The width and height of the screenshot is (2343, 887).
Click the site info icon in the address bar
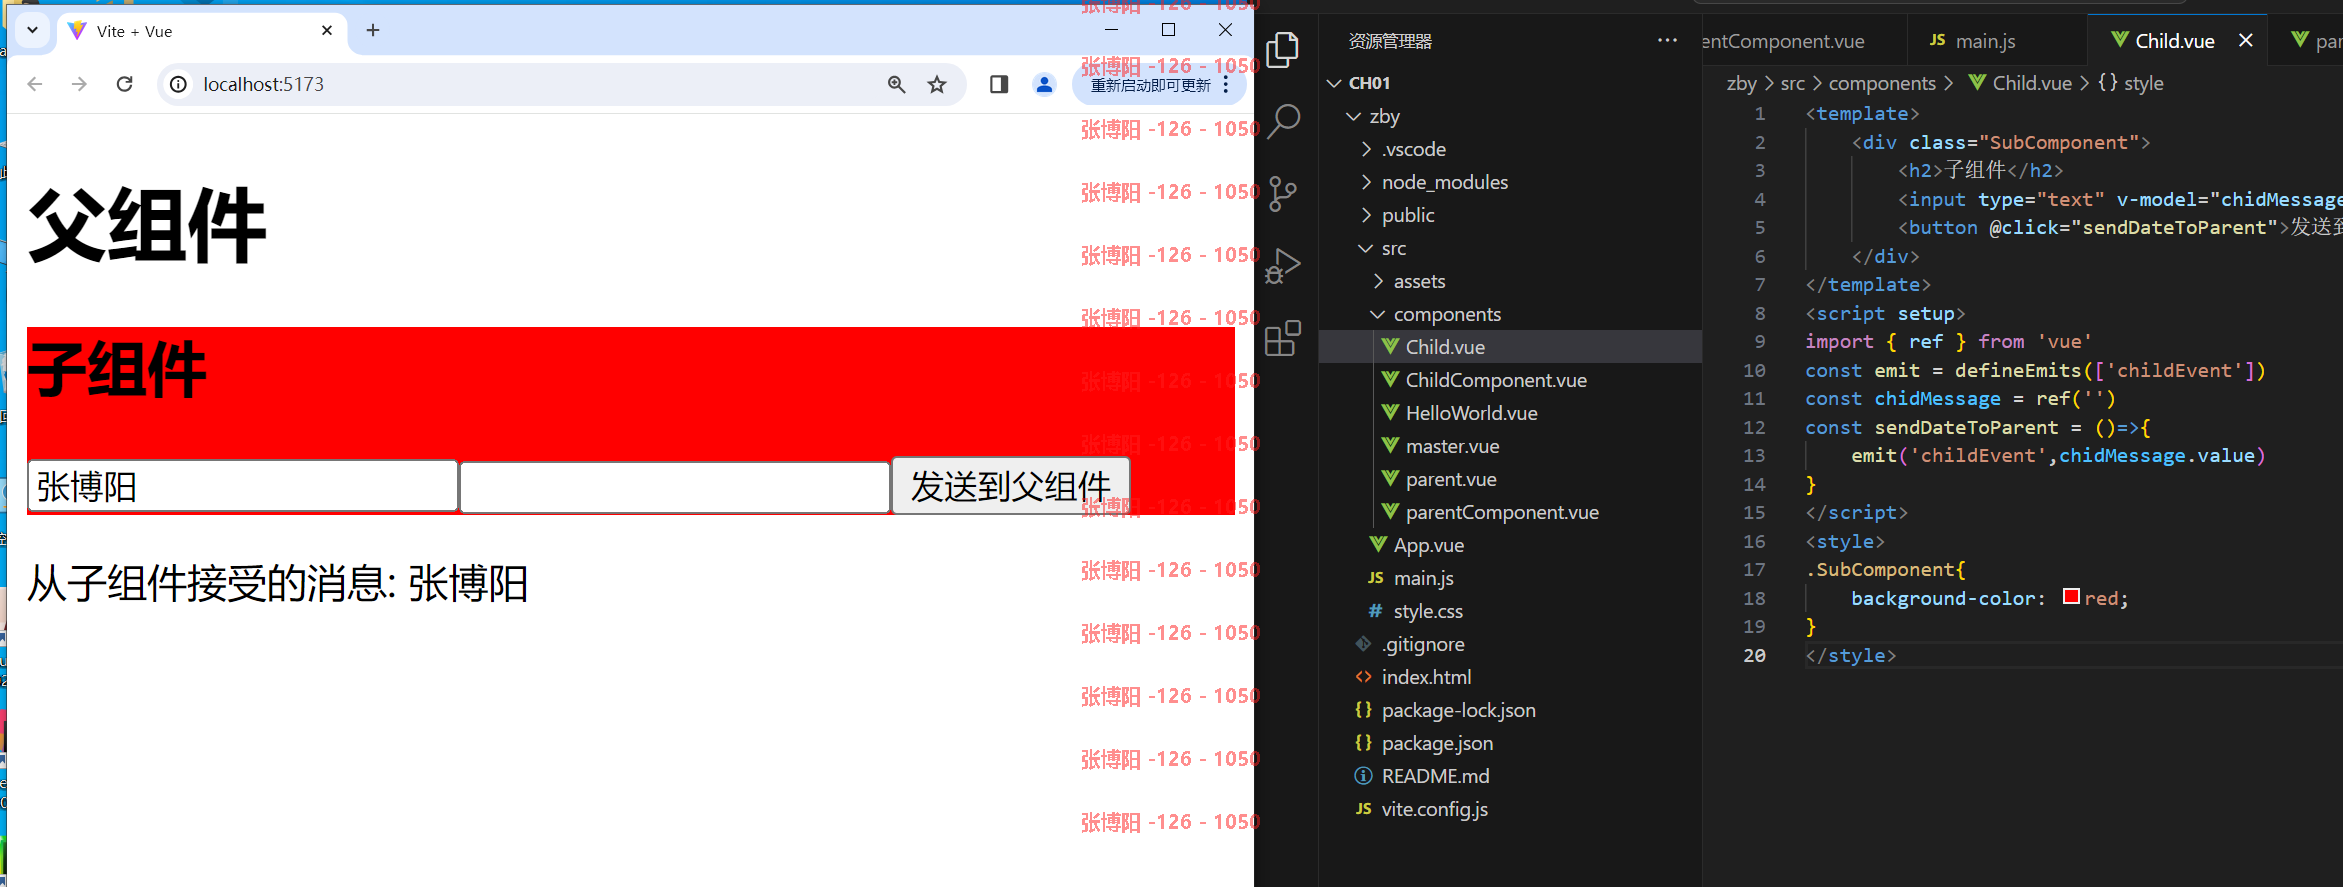(179, 84)
